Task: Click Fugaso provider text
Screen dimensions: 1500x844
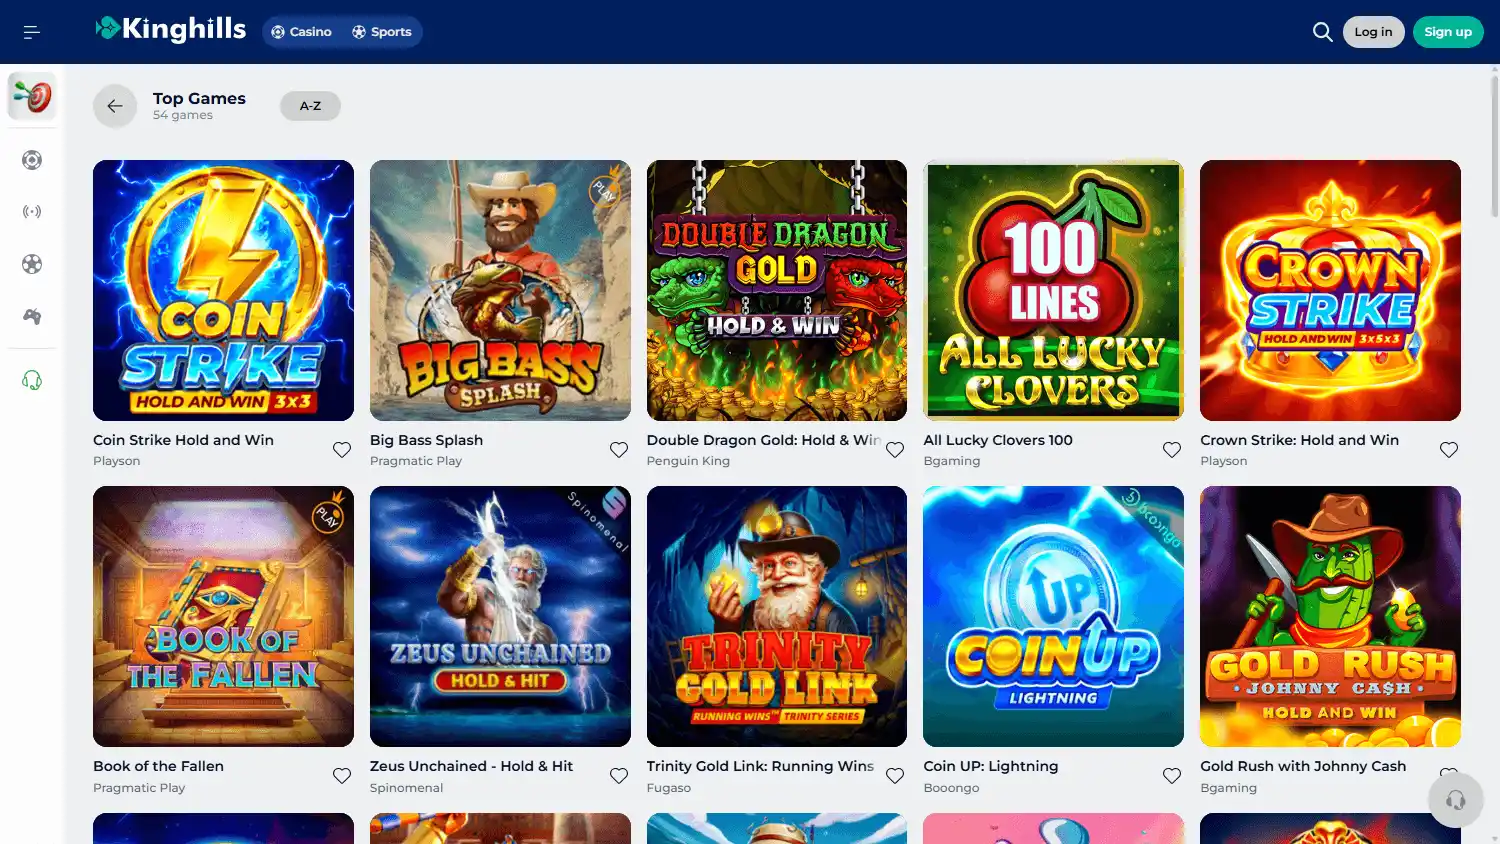Action: point(669,788)
